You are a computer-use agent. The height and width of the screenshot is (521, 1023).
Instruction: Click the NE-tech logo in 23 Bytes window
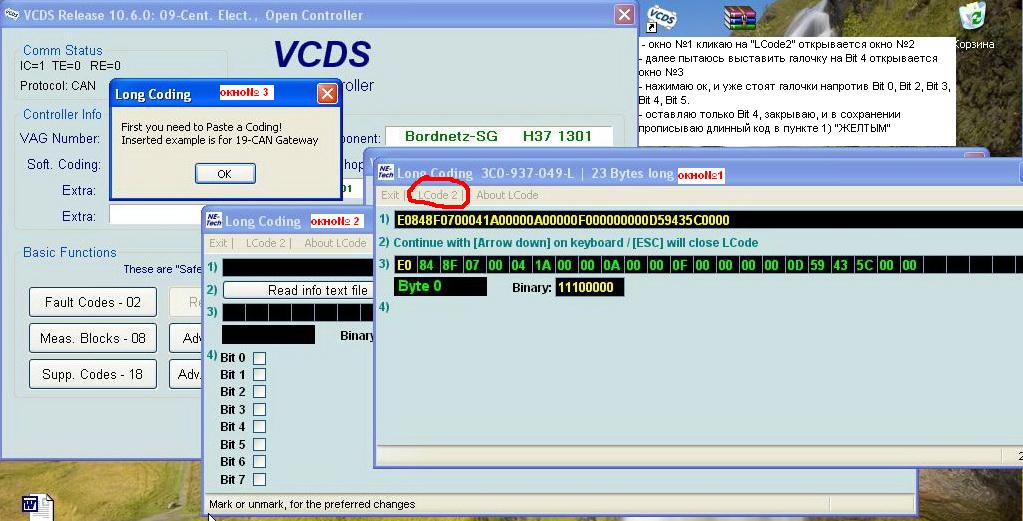tap(384, 173)
